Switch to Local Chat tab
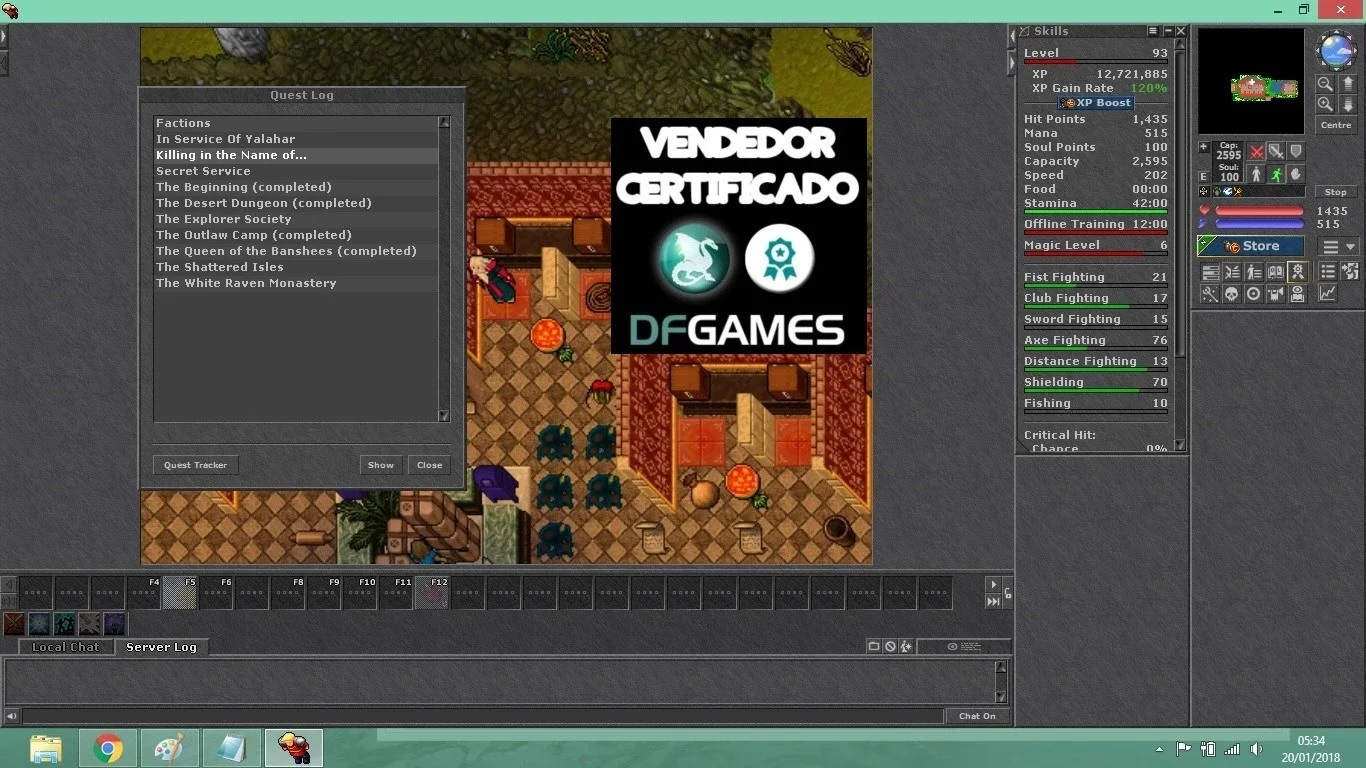Screen dimensions: 1366x768 point(66,647)
